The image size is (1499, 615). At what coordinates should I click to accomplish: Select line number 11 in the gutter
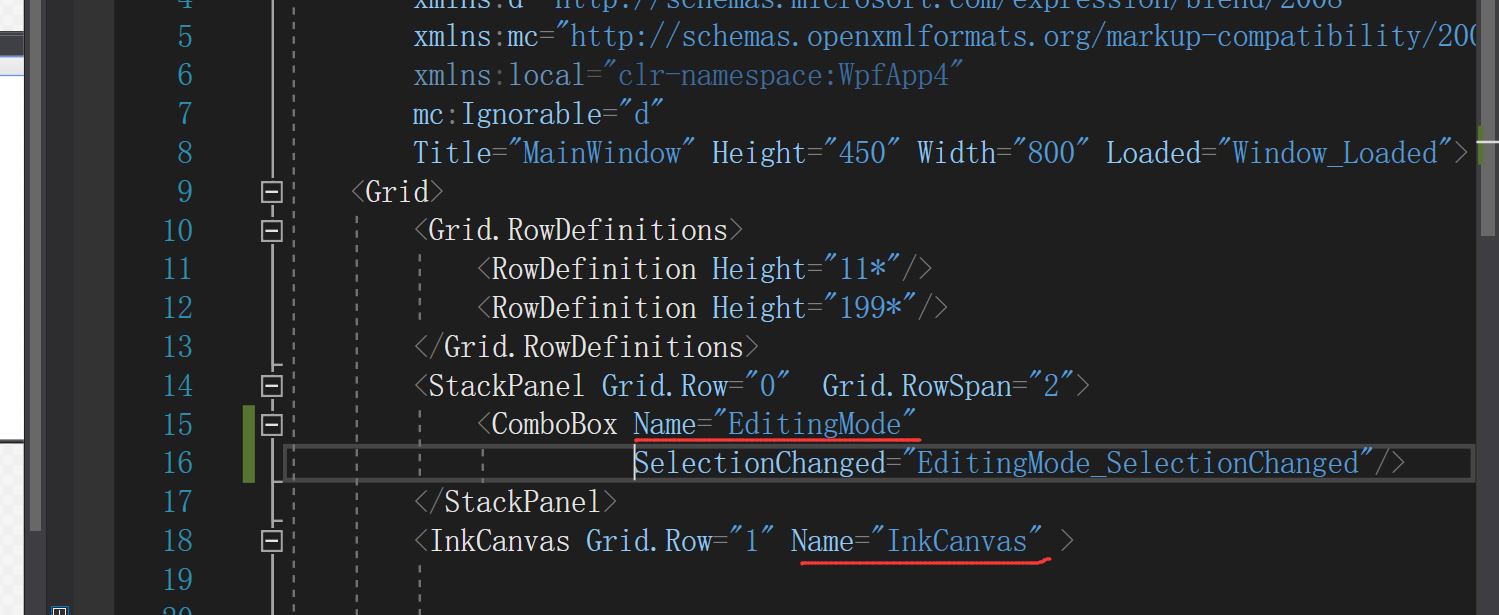pyautogui.click(x=178, y=268)
